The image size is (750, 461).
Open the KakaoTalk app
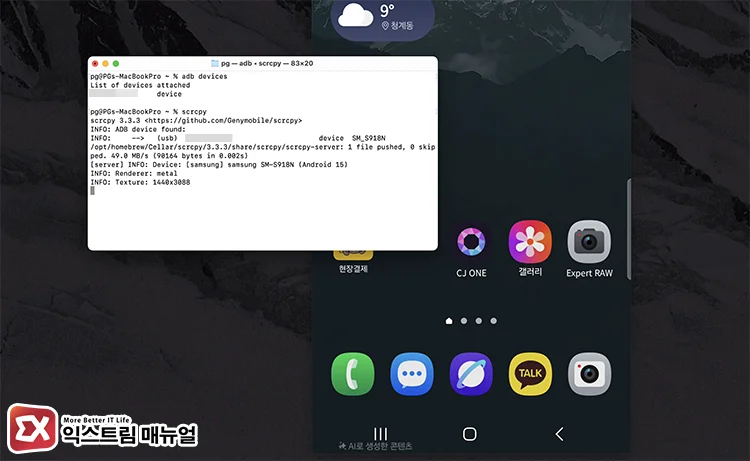530,373
